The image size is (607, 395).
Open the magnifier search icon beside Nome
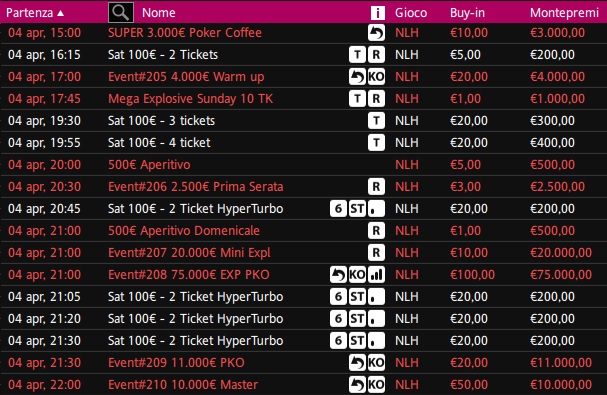tap(121, 12)
